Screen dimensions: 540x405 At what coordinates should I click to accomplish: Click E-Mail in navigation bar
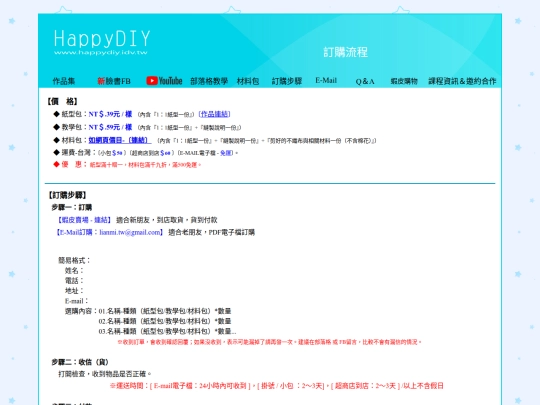point(326,80)
